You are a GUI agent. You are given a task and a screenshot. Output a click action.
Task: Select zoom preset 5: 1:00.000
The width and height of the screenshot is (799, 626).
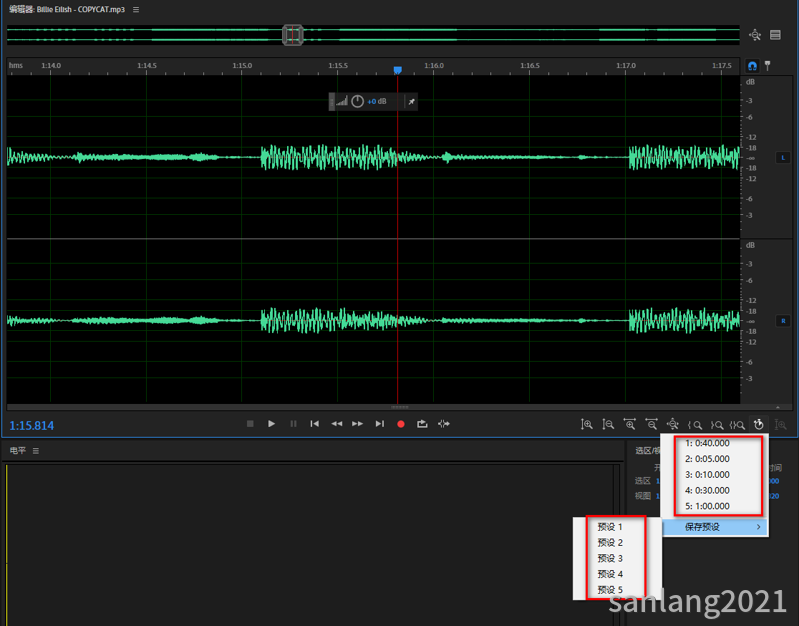[707, 506]
